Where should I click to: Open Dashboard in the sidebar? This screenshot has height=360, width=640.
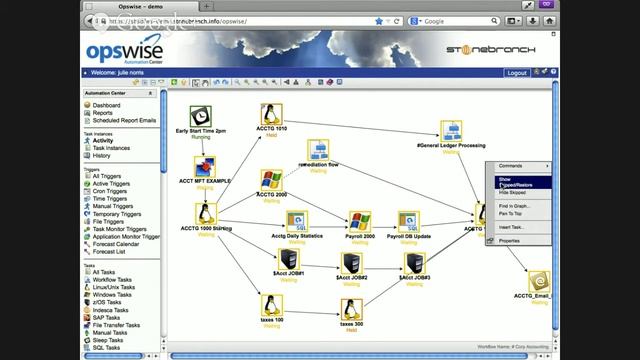(106, 105)
